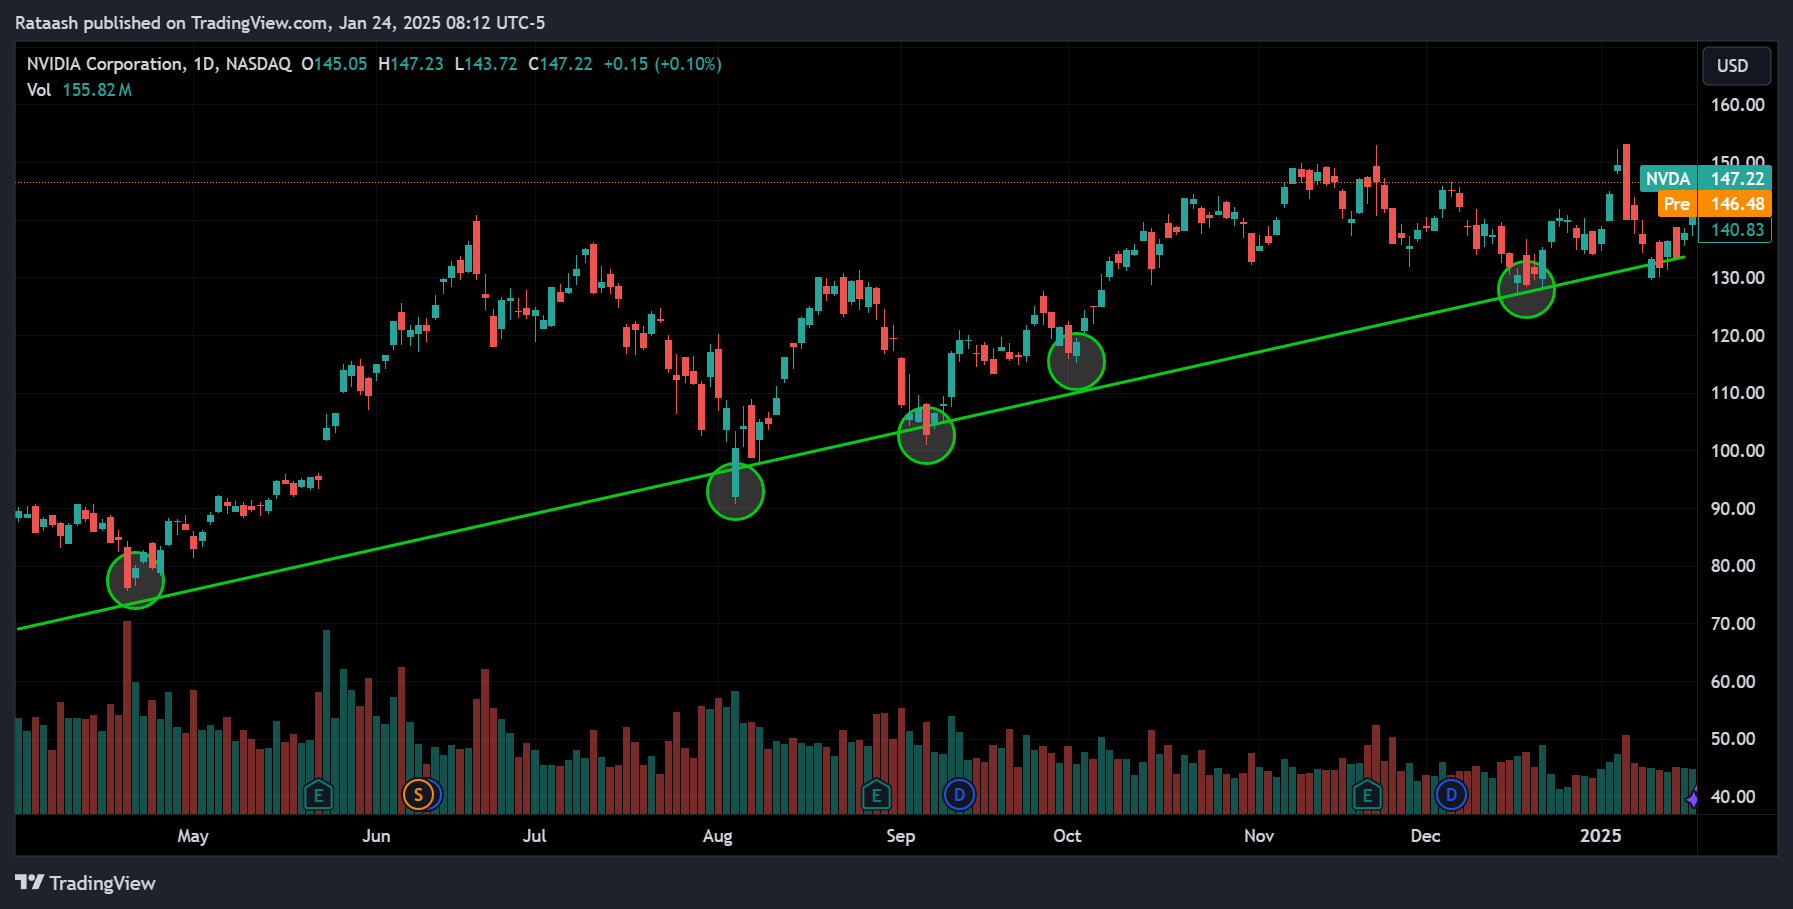Click the Sep label on the time axis

pos(901,836)
